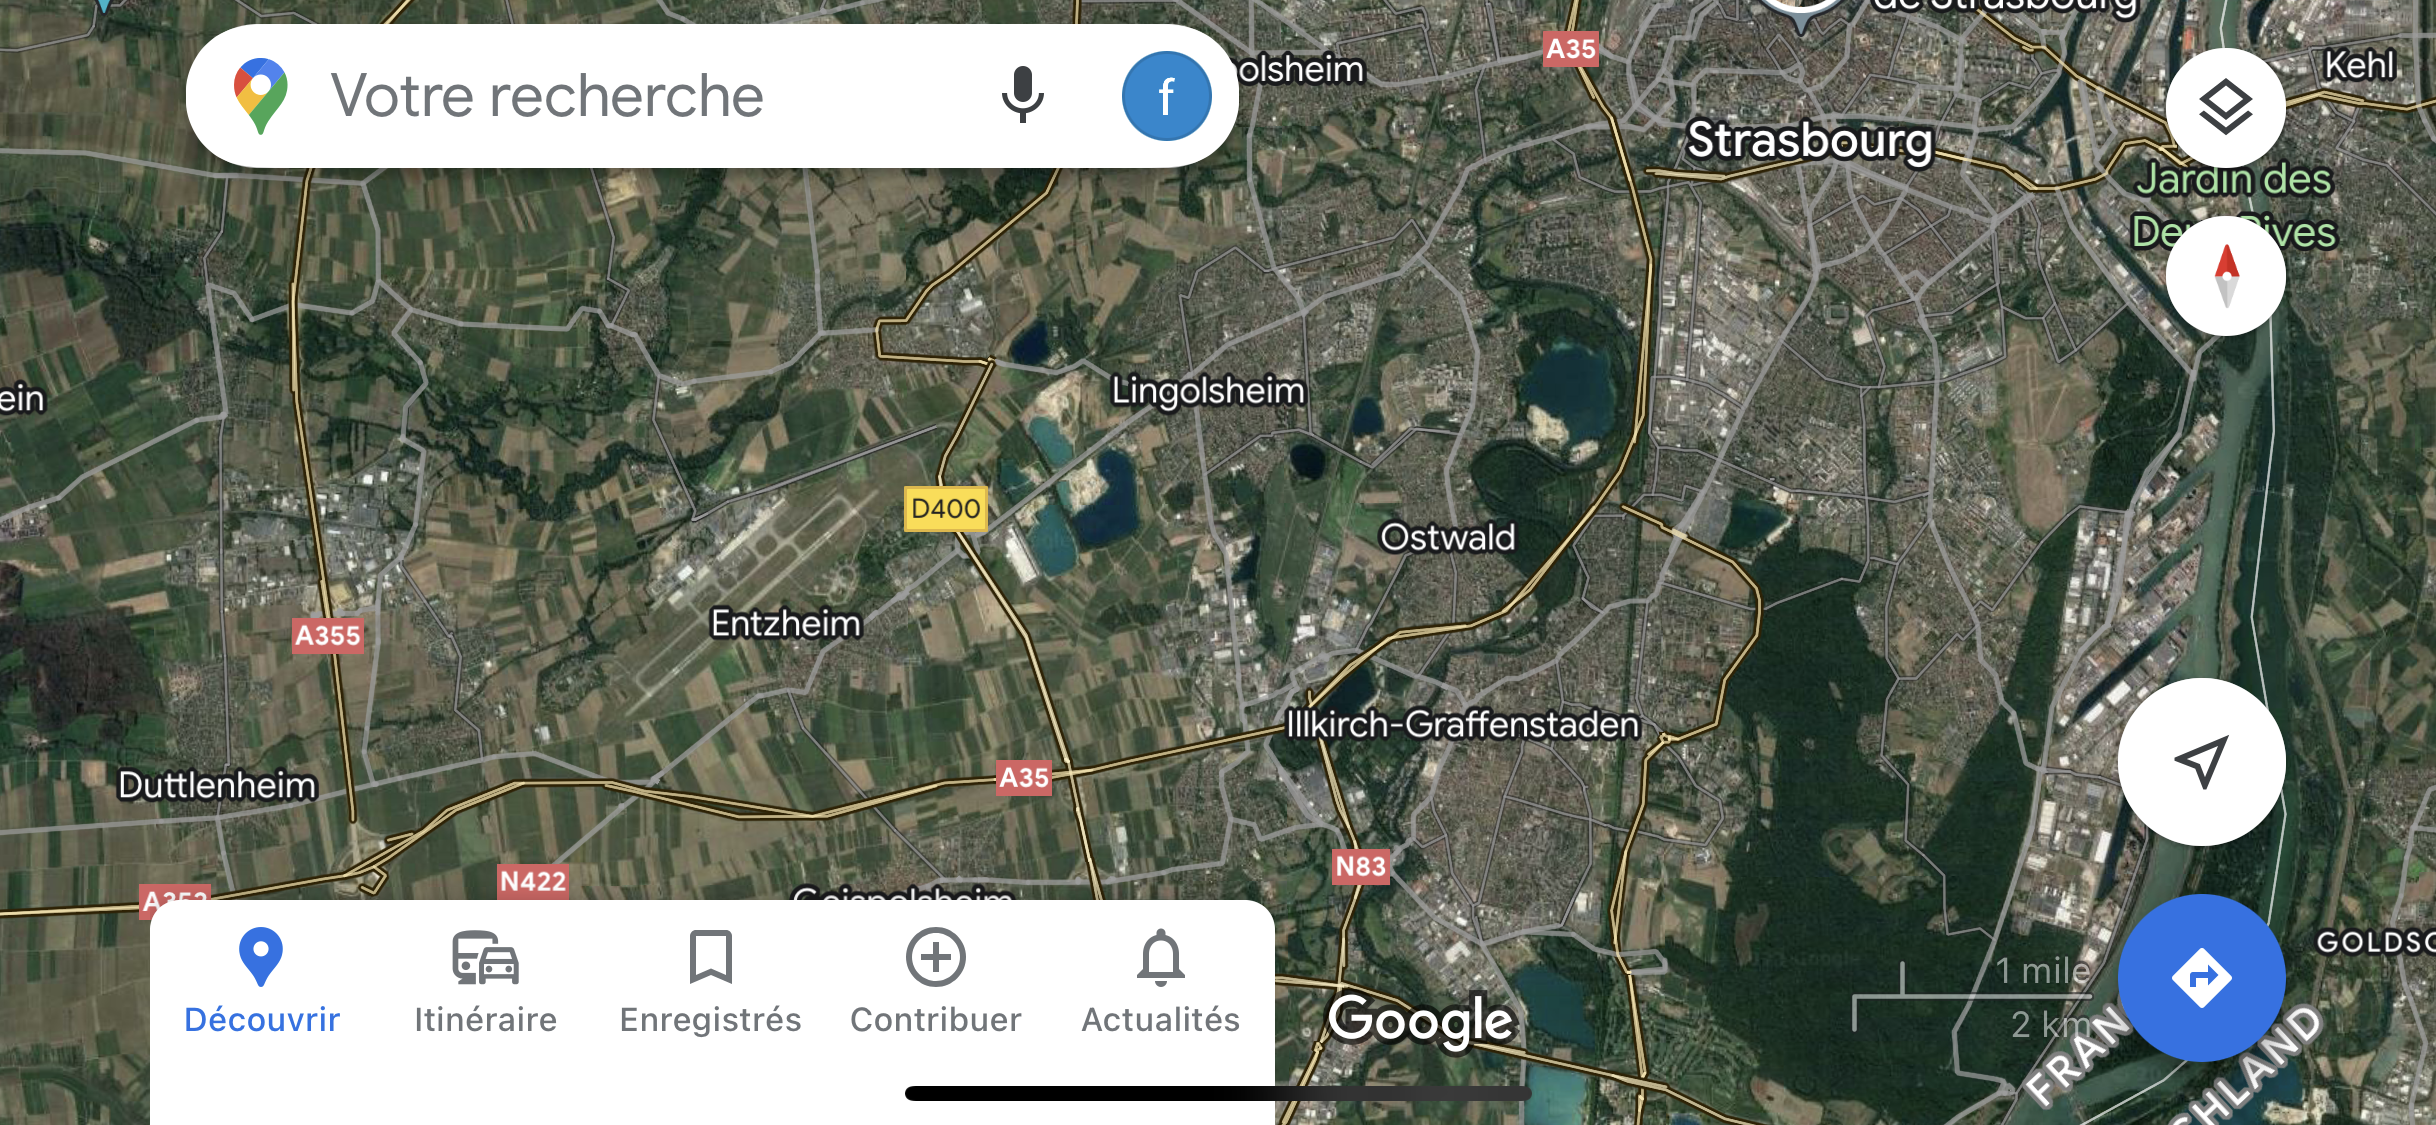Select the Contribuer tab
The width and height of the screenshot is (2436, 1125).
[x=935, y=982]
